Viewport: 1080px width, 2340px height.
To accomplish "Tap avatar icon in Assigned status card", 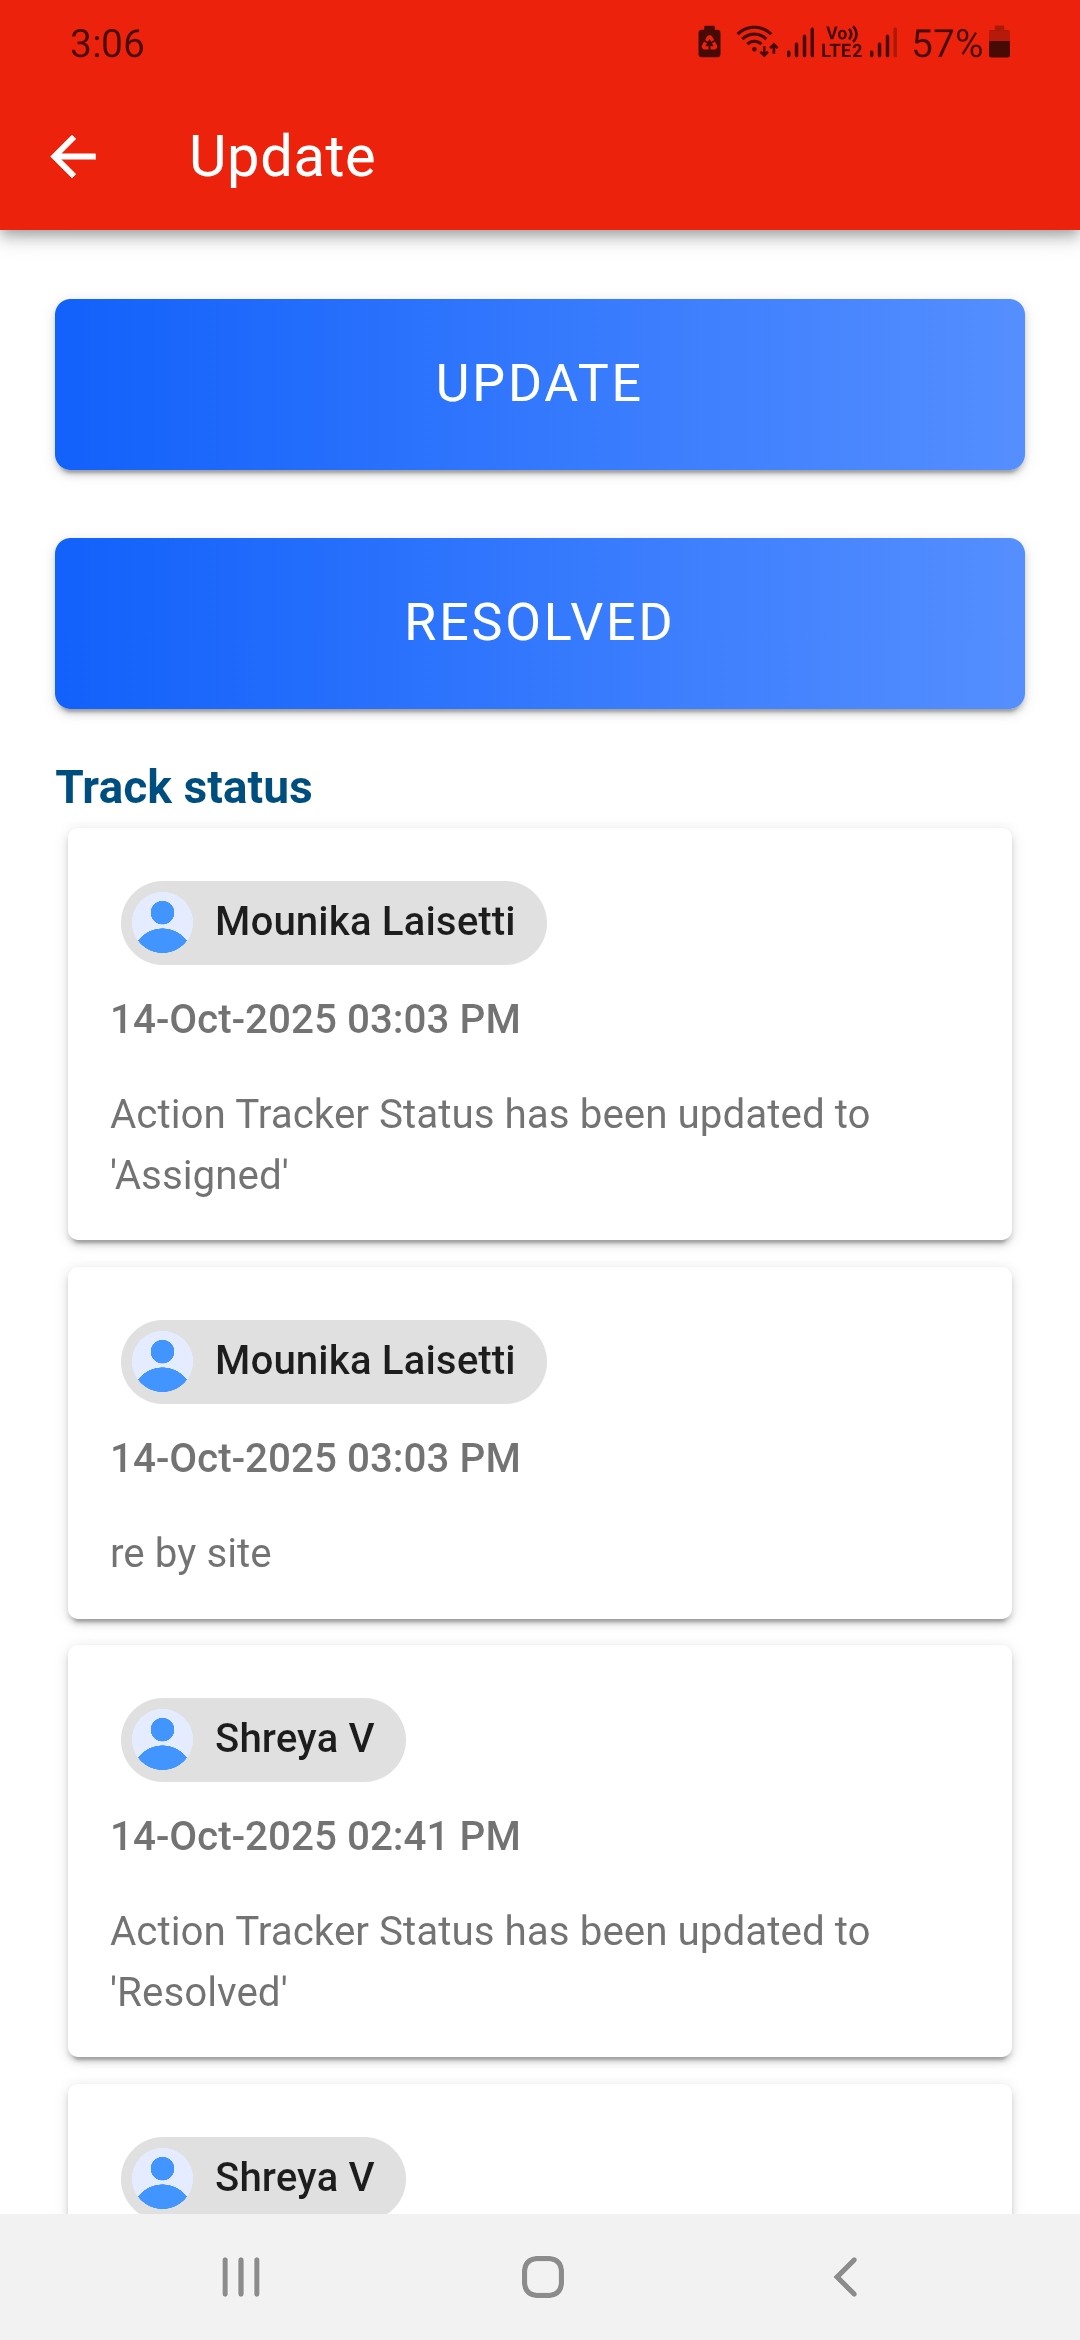I will coord(163,922).
